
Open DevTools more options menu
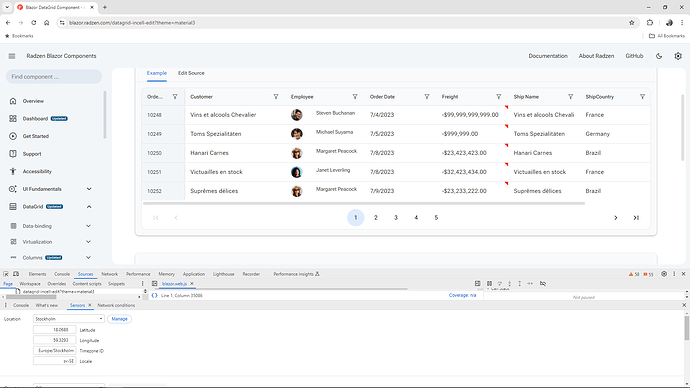pyautogui.click(x=674, y=274)
